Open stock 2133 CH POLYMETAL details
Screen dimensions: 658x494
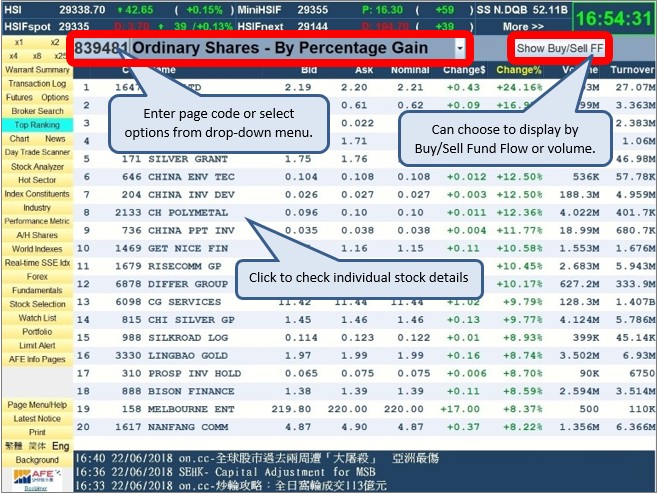tap(364, 212)
